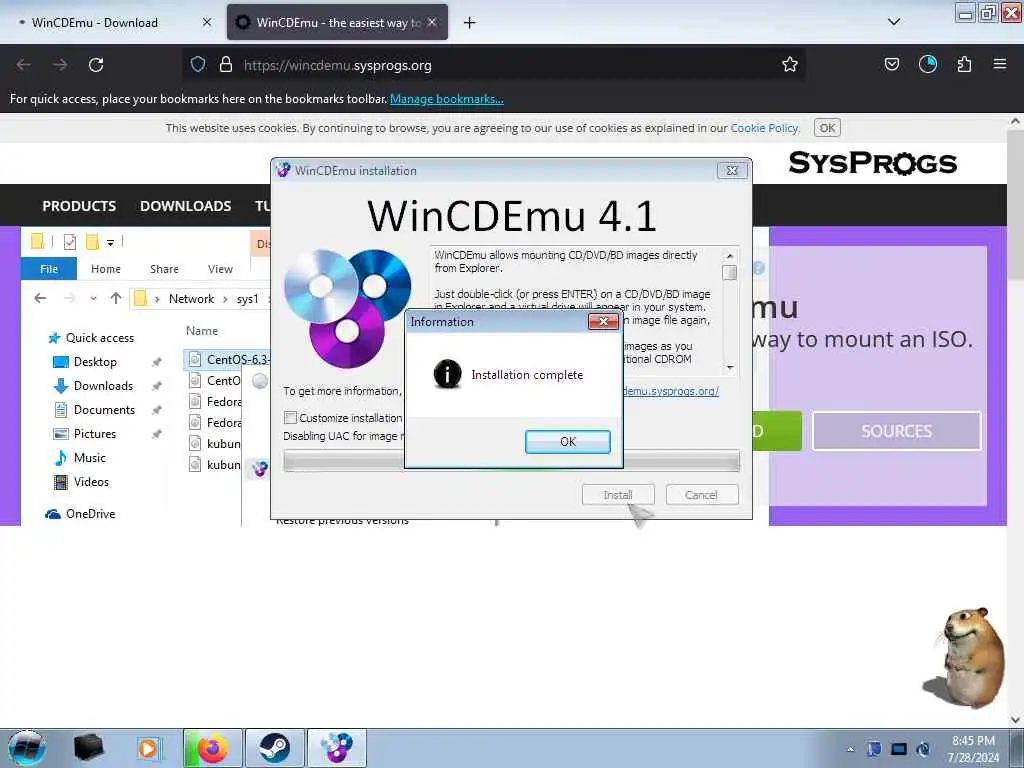
Task: Open Windows Start button
Action: [x=26, y=748]
